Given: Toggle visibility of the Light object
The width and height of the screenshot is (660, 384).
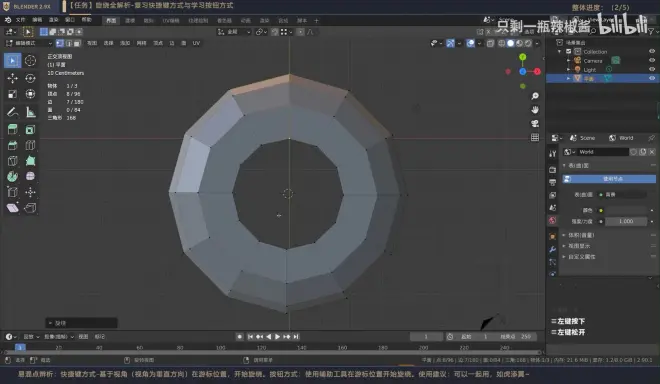Looking at the screenshot, I should click(x=652, y=69).
